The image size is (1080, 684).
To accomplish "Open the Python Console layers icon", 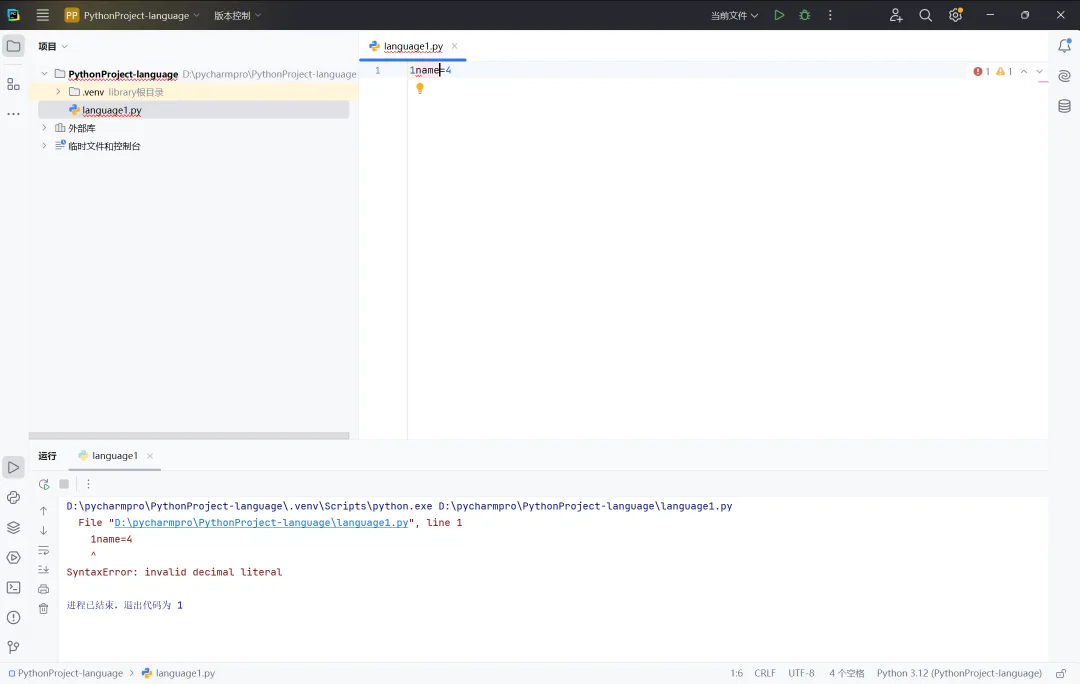I will (13, 528).
